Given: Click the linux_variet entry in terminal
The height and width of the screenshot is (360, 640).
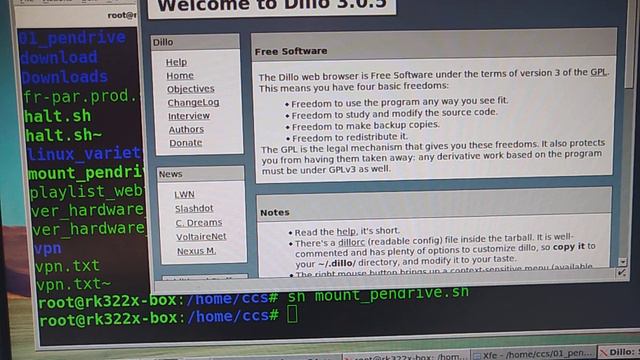Looking at the screenshot, I should point(84,154).
